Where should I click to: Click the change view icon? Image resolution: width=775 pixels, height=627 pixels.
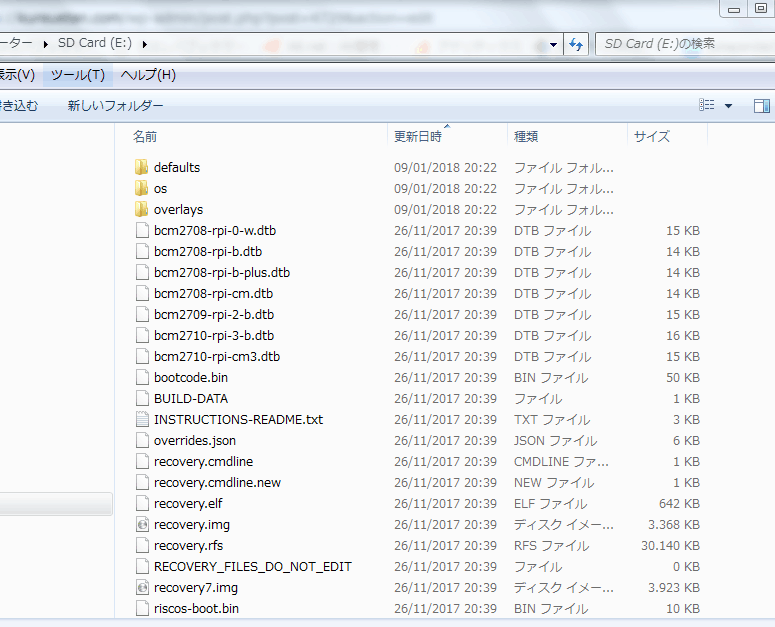tap(707, 105)
